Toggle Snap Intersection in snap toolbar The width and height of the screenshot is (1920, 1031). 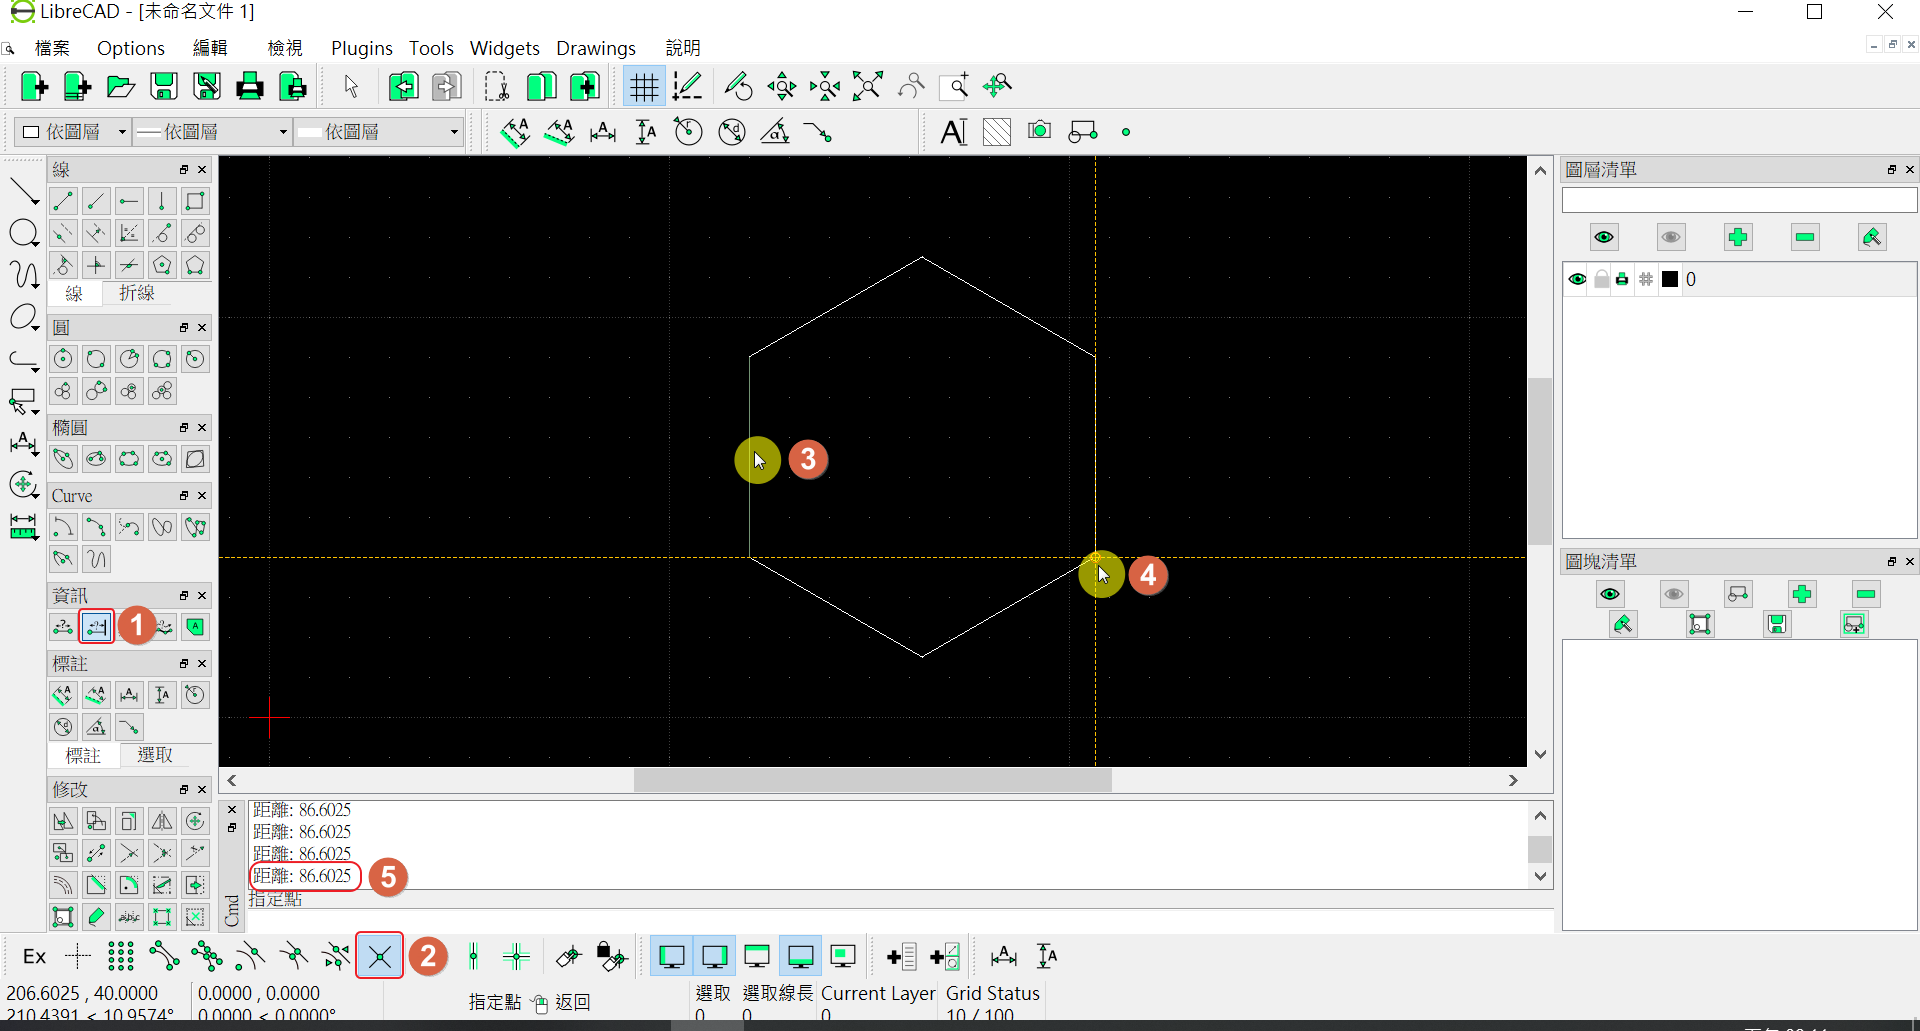tap(380, 957)
